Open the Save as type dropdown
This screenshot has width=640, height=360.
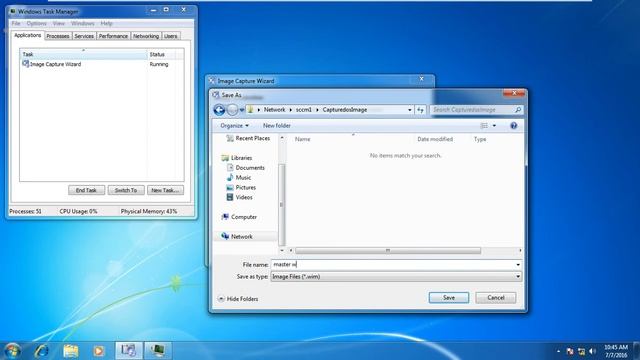coord(396,277)
